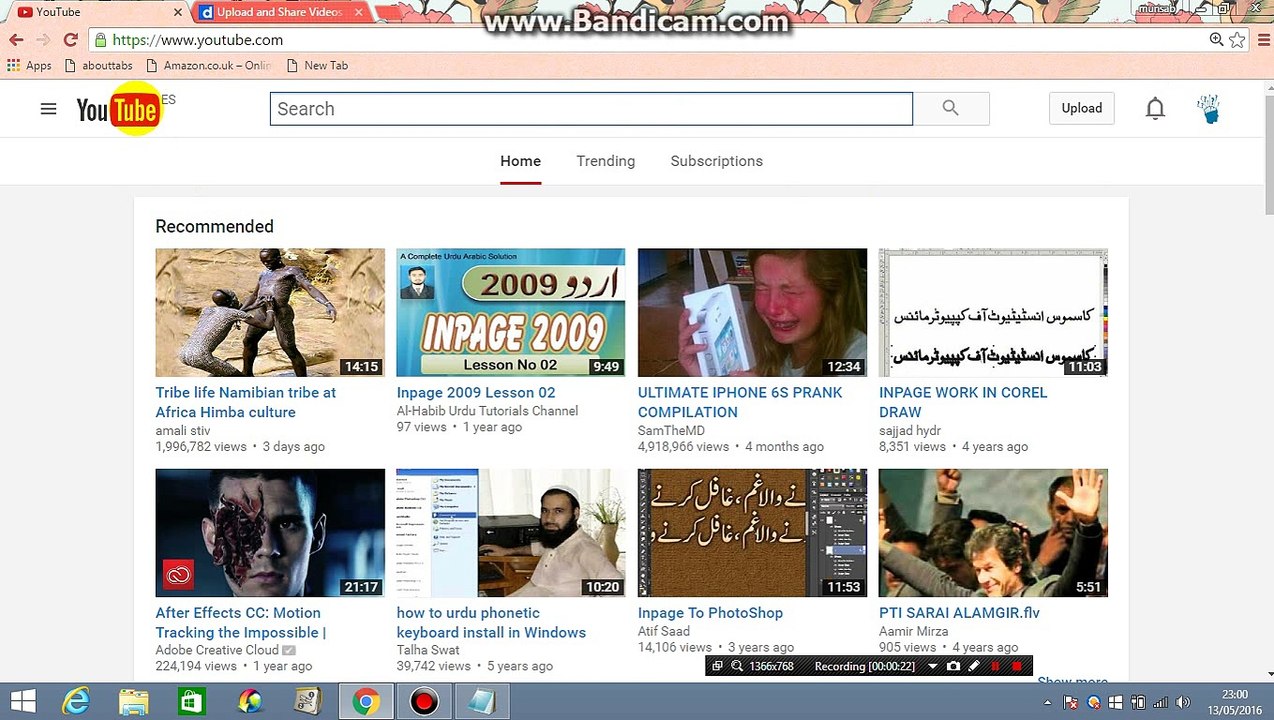Open the Tribe life Namibian tribe thumbnail
Screen dimensions: 1274x720
point(270,312)
